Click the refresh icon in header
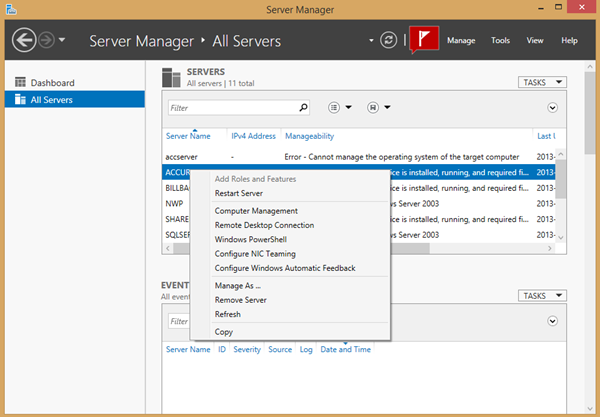Screen dimensions: 600x417 click(x=388, y=40)
